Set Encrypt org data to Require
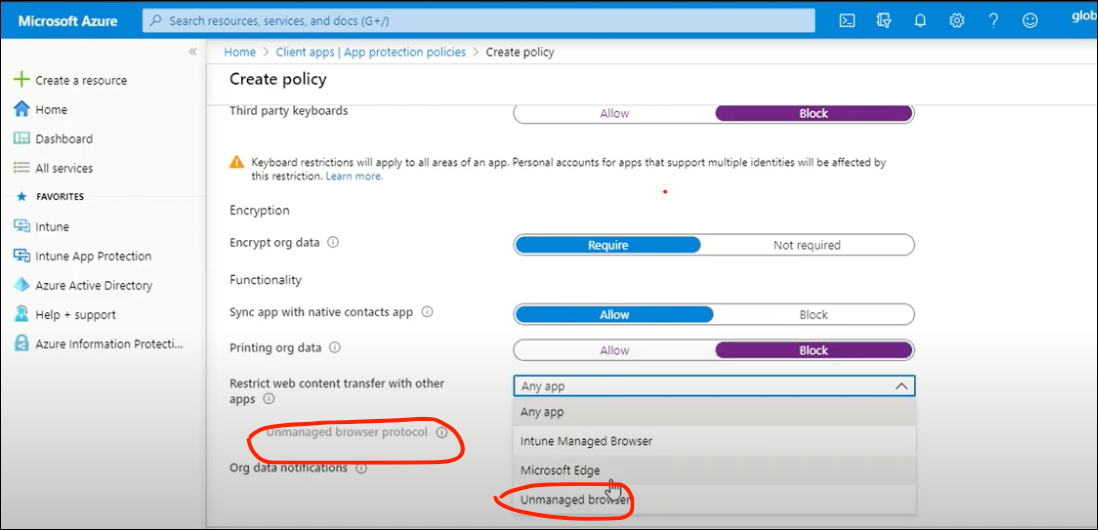1098x530 pixels. (608, 245)
